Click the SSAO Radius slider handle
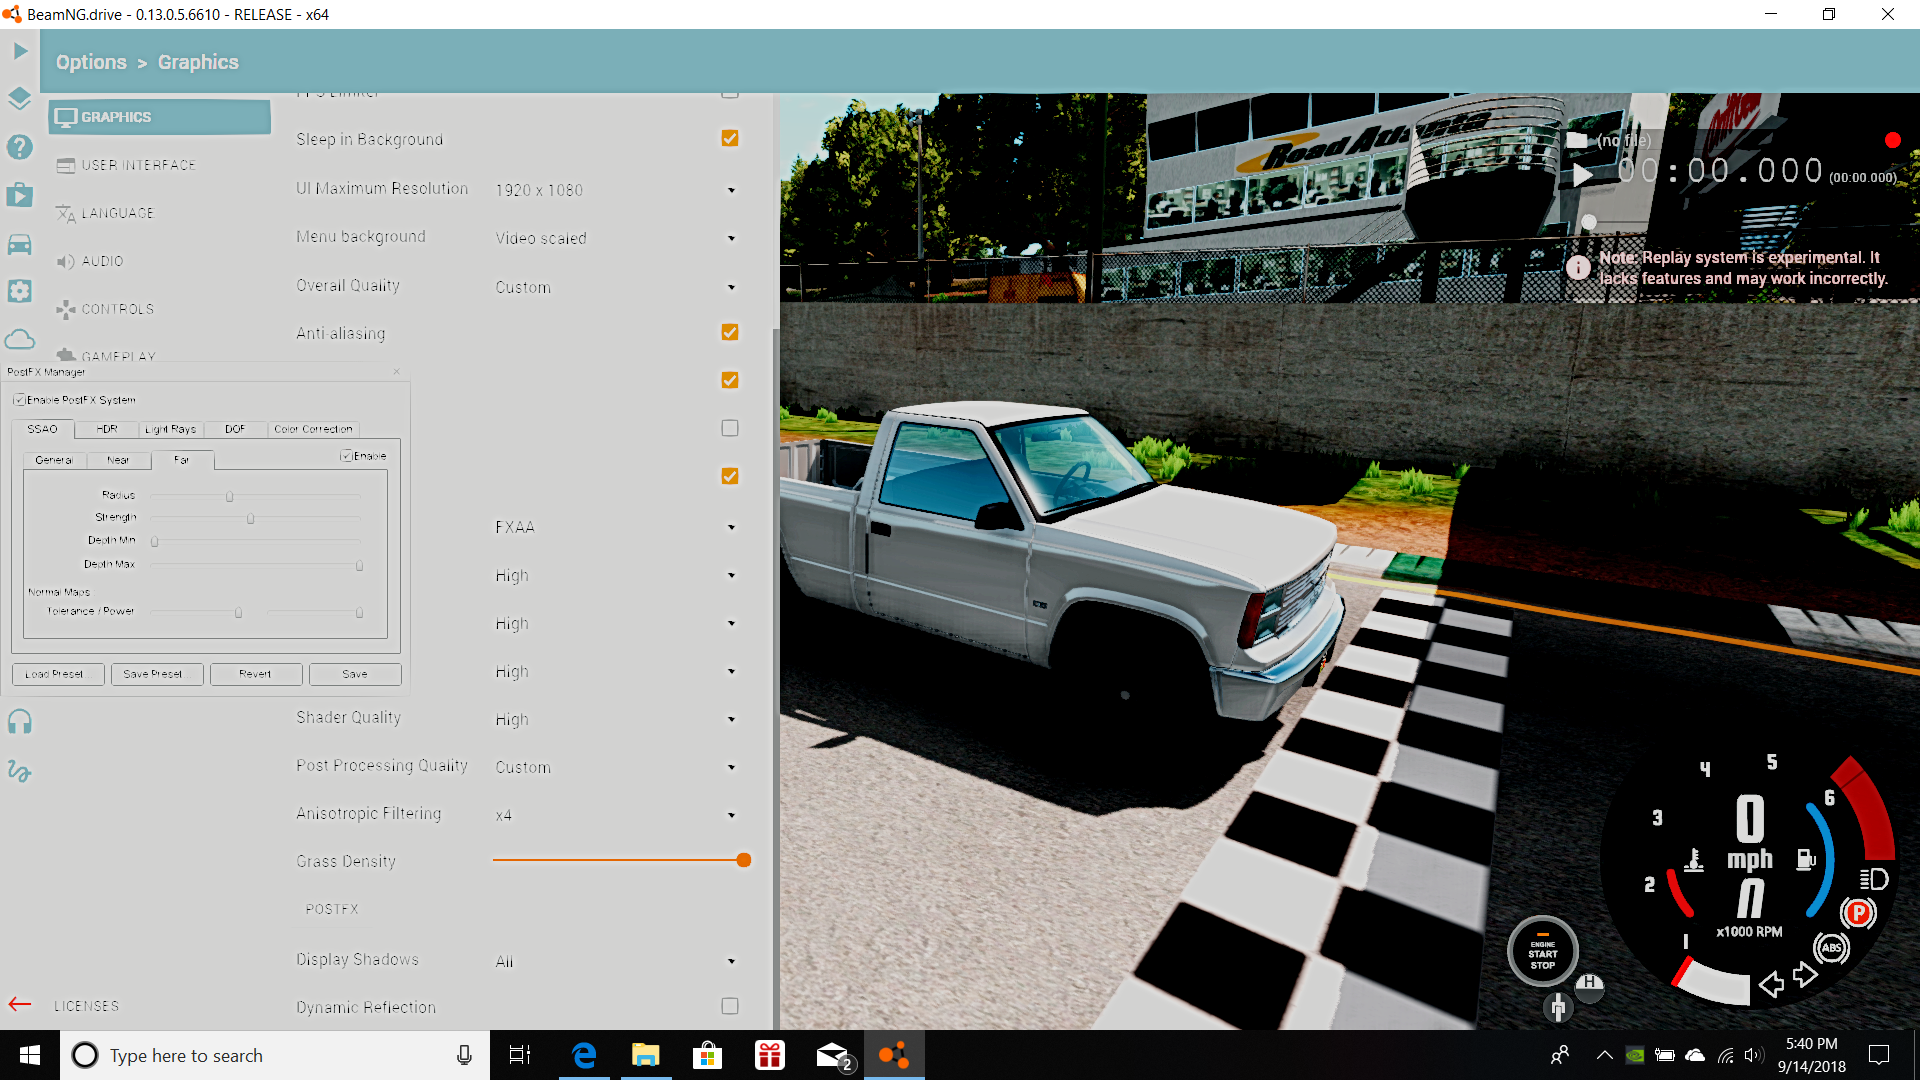The image size is (1920, 1080). coord(229,496)
